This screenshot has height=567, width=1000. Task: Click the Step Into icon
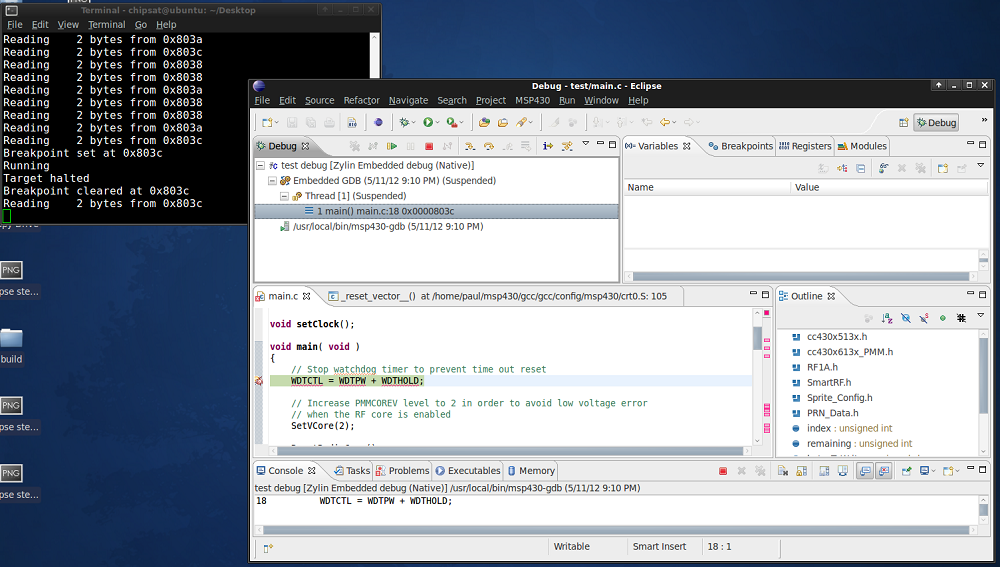click(470, 146)
